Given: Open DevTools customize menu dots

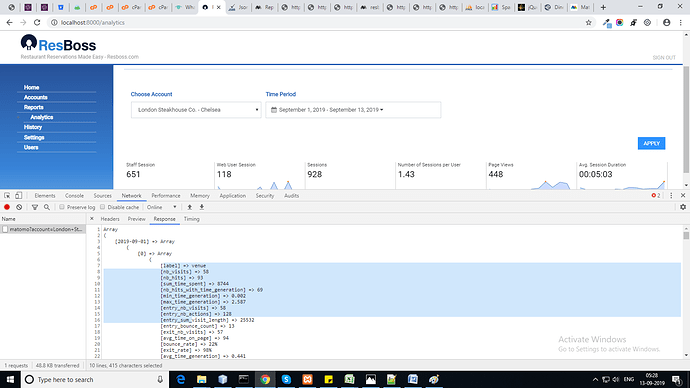Looking at the screenshot, I should click(671, 195).
